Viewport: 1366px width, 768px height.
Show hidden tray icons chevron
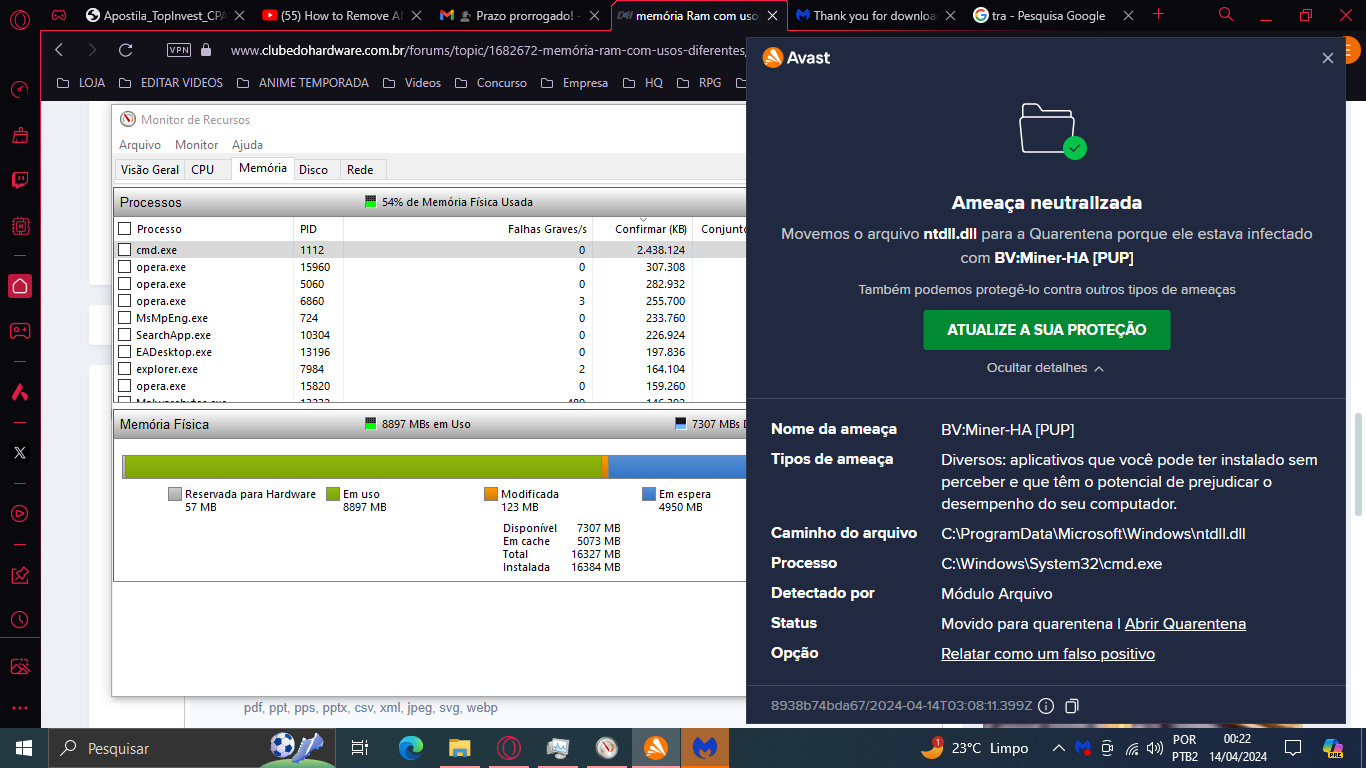click(1058, 748)
